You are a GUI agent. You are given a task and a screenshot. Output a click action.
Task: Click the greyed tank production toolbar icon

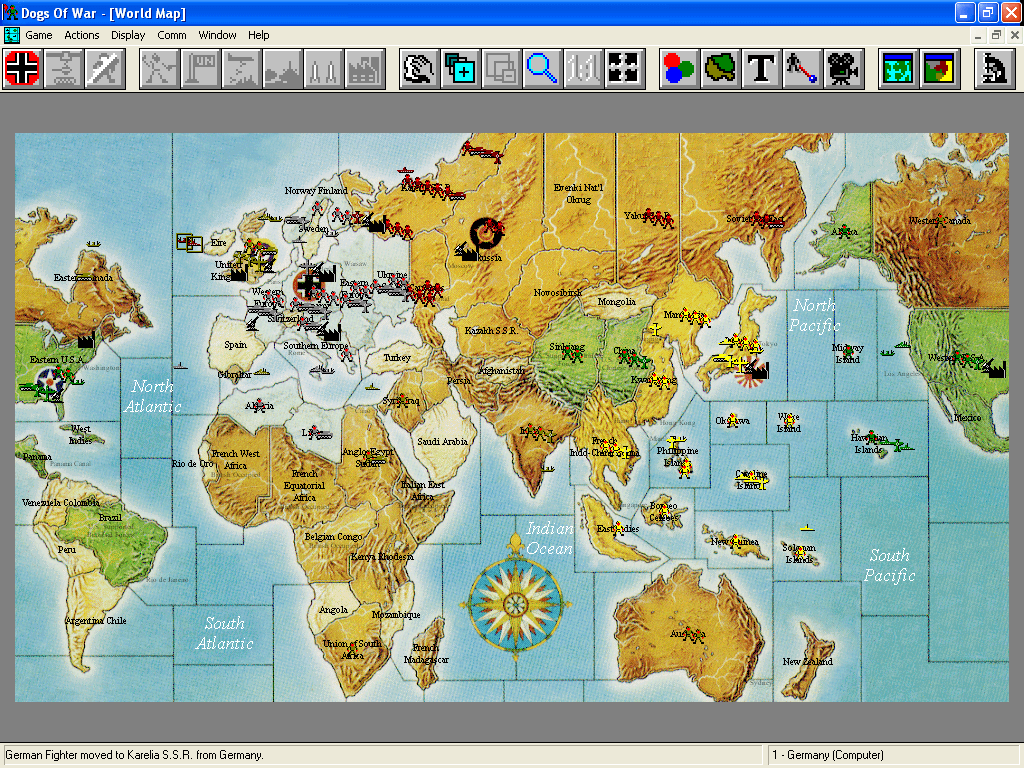(x=63, y=69)
